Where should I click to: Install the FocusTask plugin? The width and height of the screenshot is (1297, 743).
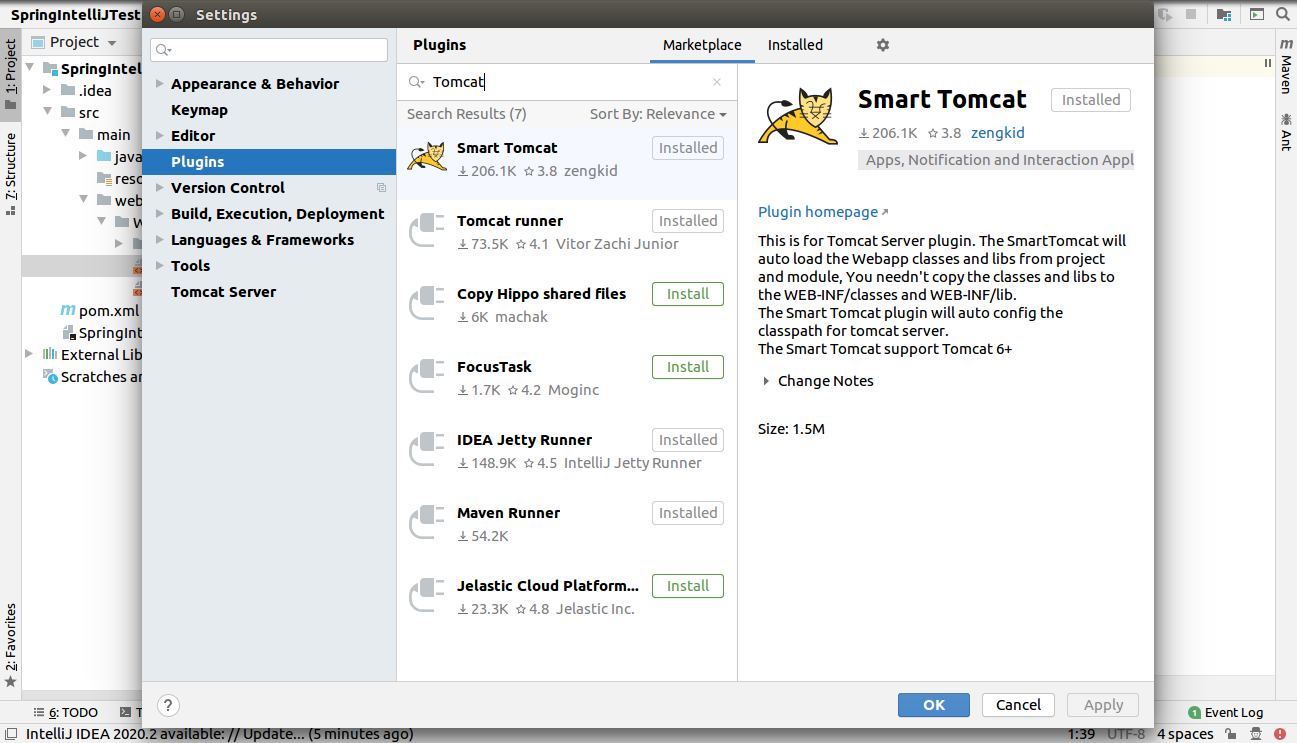click(x=687, y=366)
